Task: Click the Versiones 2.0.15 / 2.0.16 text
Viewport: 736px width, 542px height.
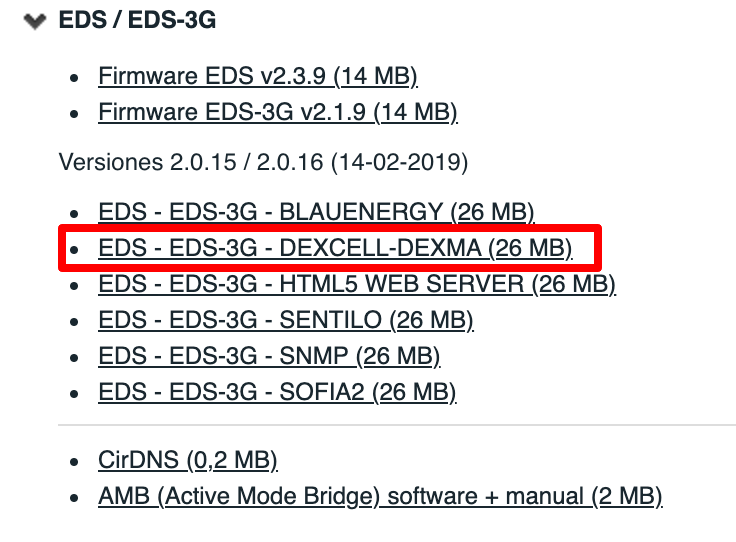Action: (x=263, y=161)
